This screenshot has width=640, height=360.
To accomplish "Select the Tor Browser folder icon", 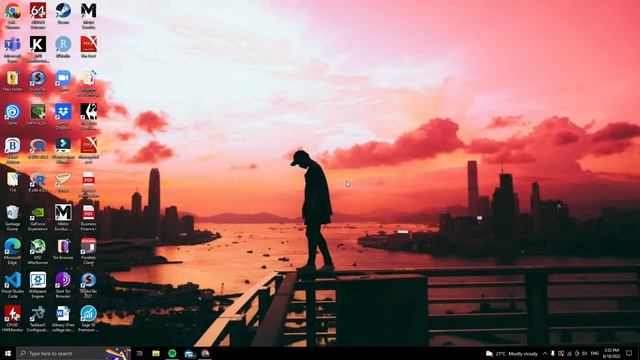I will [x=63, y=249].
